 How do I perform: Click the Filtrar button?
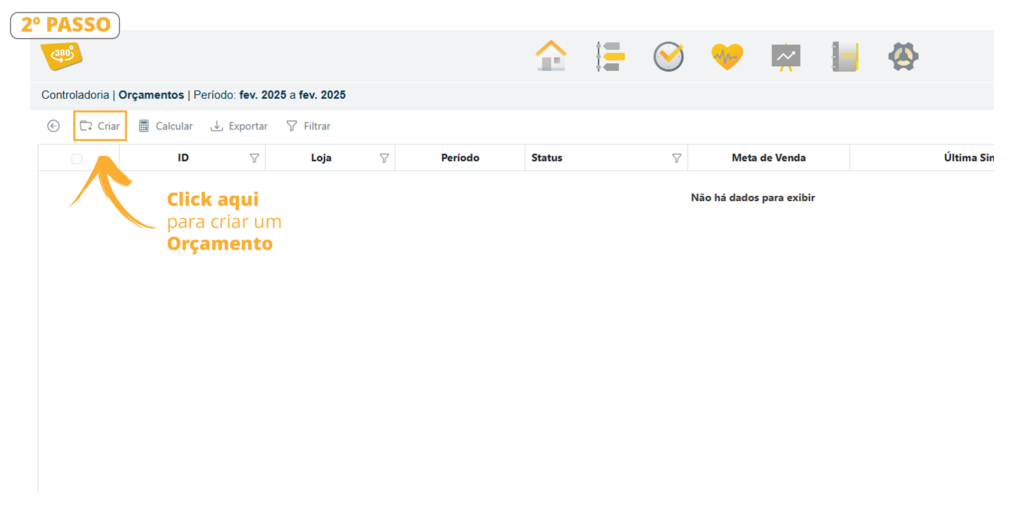pyautogui.click(x=308, y=126)
